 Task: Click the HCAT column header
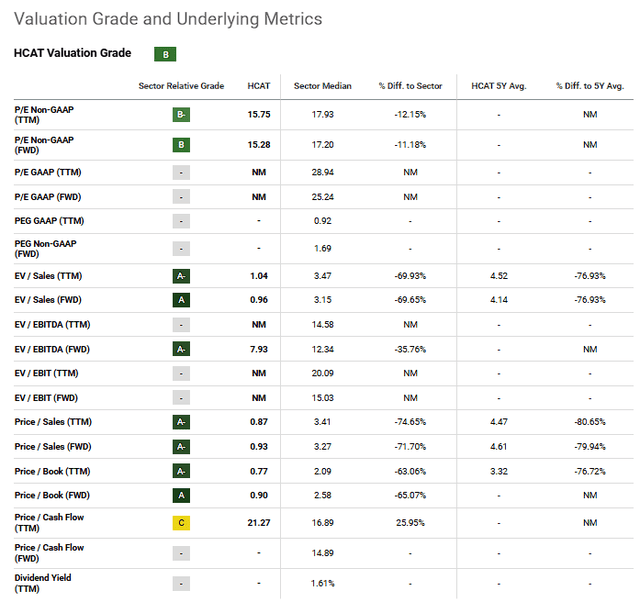point(259,86)
